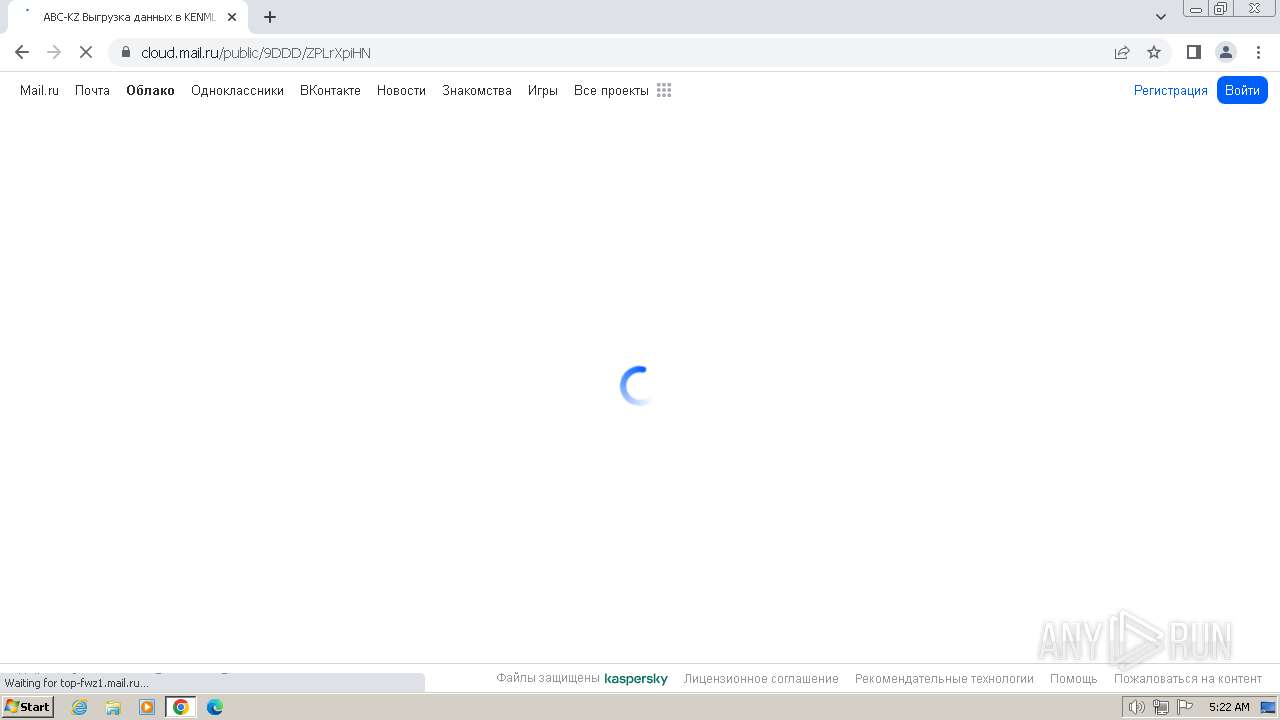Open the Chrome profile avatar

(1226, 52)
